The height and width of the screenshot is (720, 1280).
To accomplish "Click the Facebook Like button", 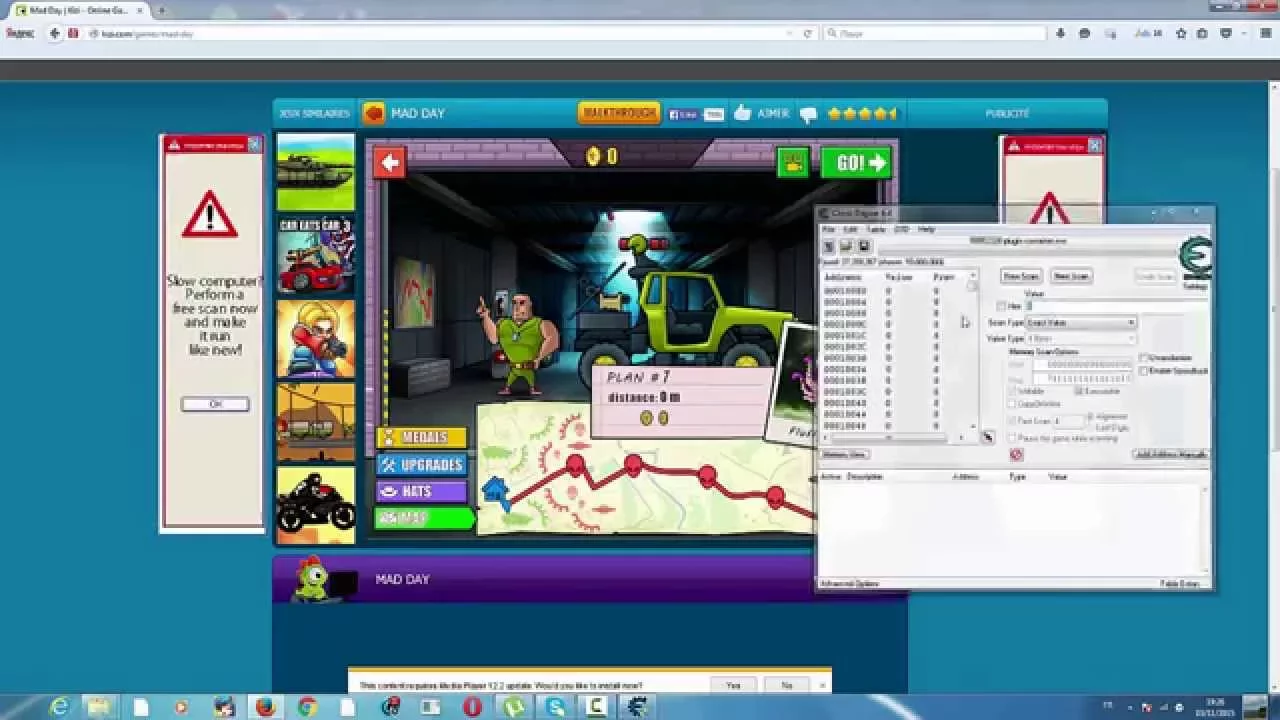I will point(684,114).
